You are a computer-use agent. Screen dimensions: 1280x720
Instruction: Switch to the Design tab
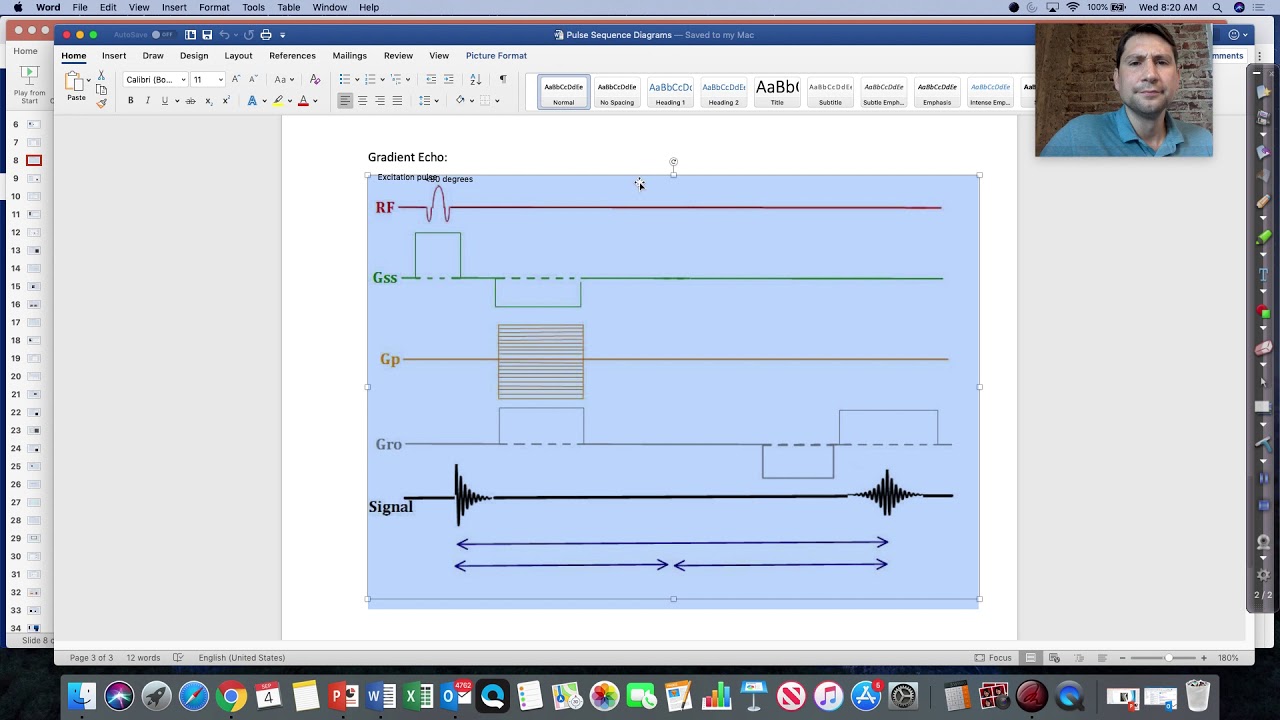click(194, 55)
